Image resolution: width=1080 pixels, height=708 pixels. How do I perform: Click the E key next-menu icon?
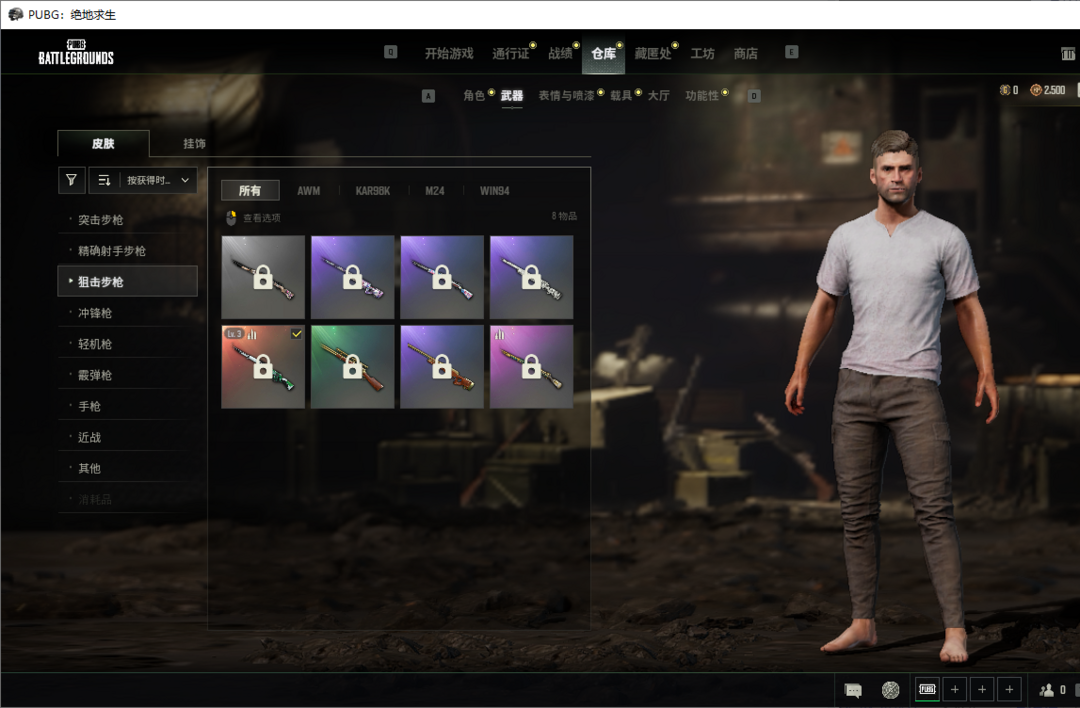click(x=791, y=52)
